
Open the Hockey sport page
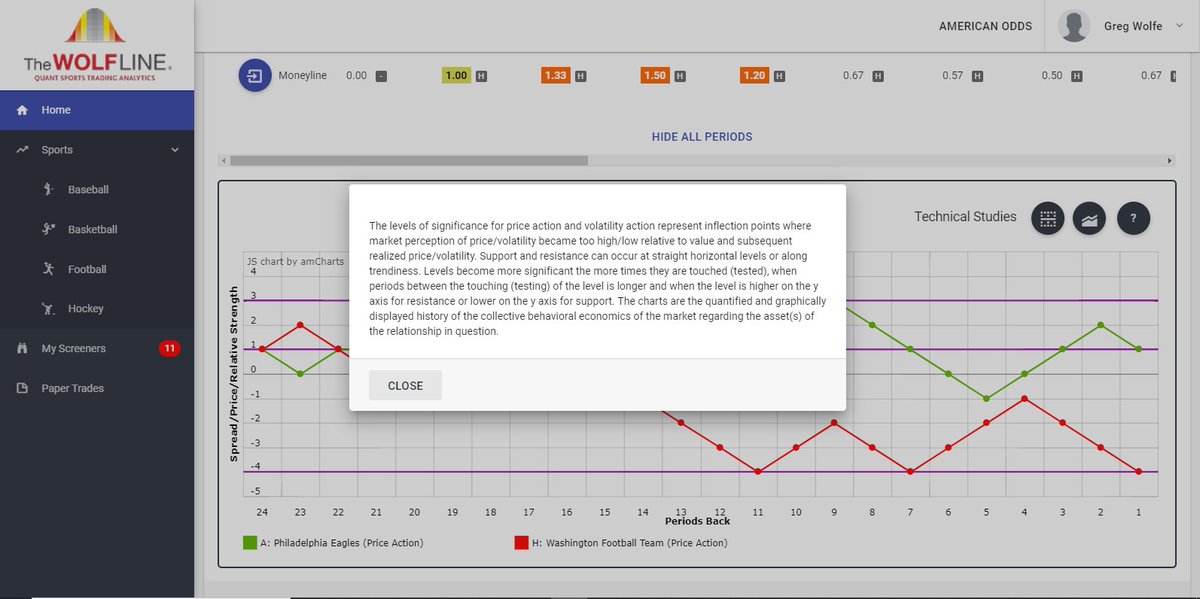tap(86, 309)
